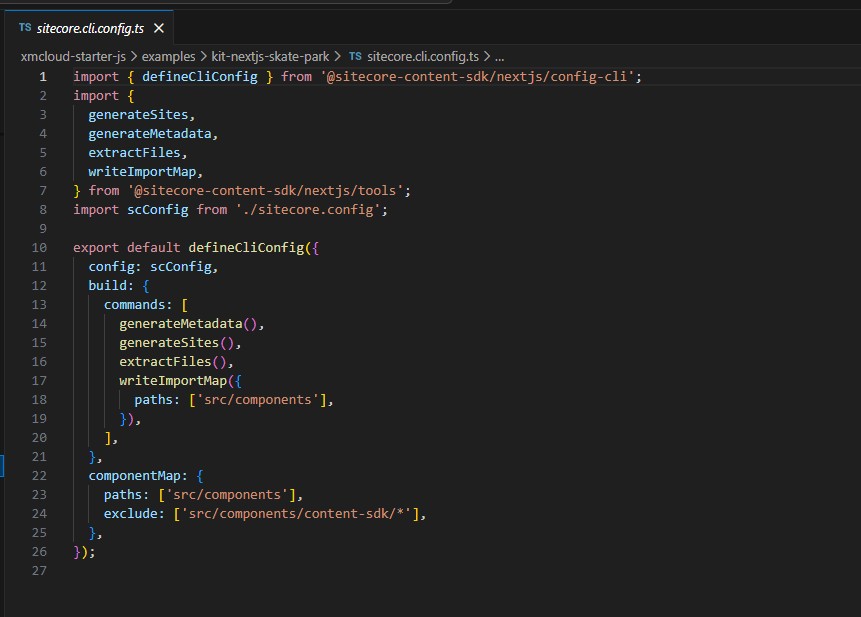Click line number 10 in the gutter
The image size is (861, 617).
(38, 247)
